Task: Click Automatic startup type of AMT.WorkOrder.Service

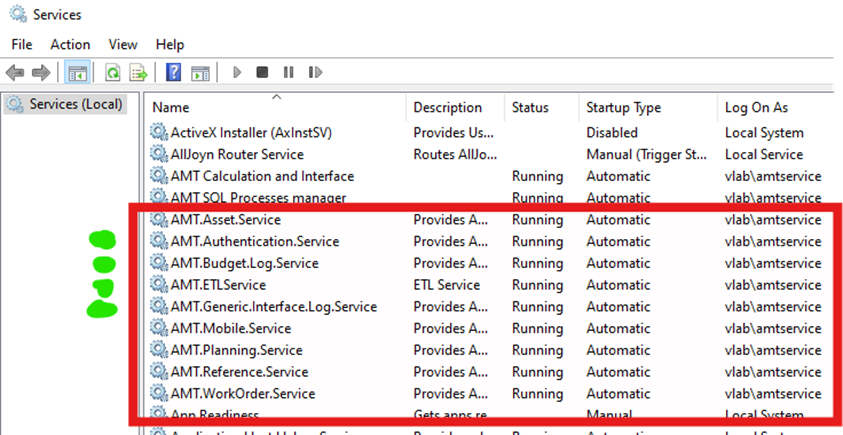Action: click(x=618, y=394)
